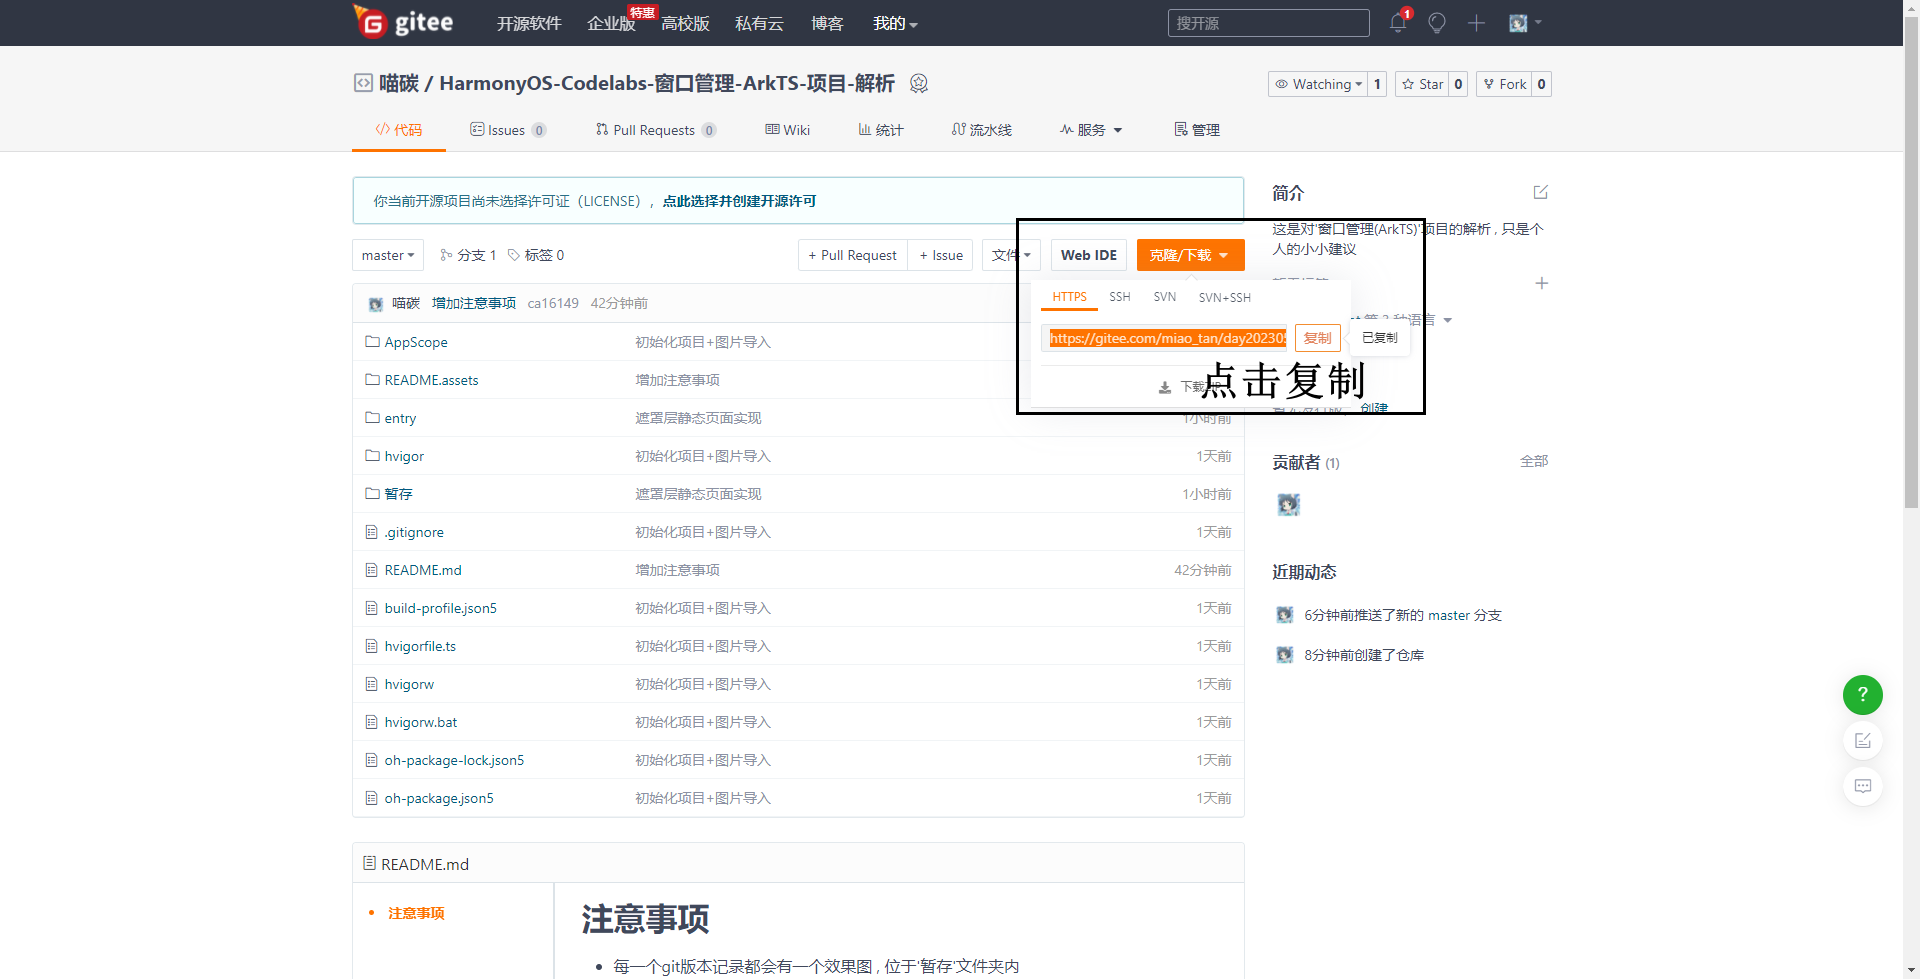Open the 管理 tab
Screen dimensions: 1920x979
[1196, 130]
